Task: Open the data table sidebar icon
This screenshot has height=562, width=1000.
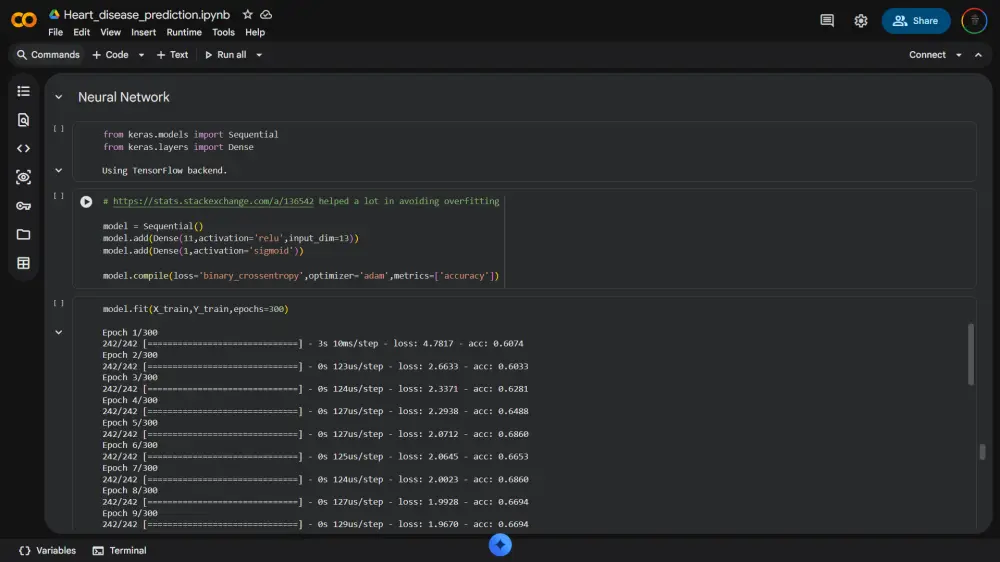Action: (24, 263)
